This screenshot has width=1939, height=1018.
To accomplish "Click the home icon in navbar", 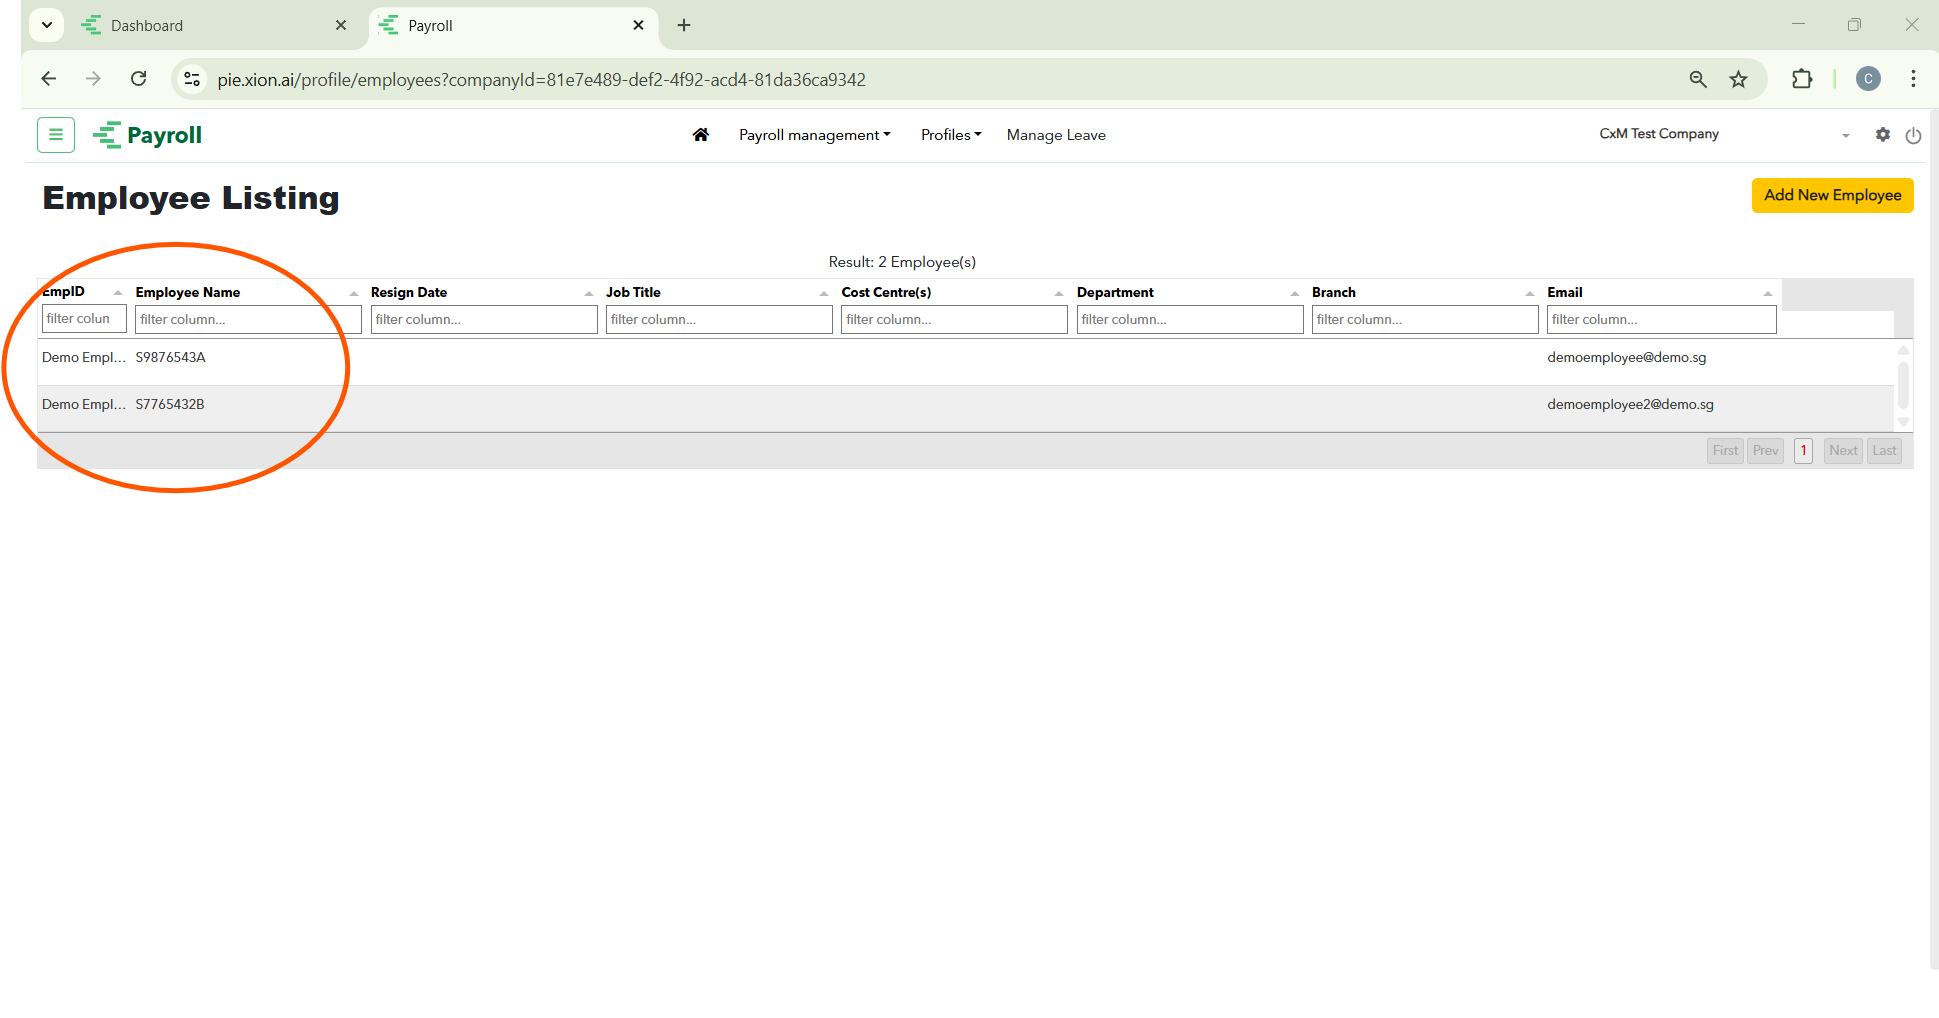I will [x=700, y=135].
